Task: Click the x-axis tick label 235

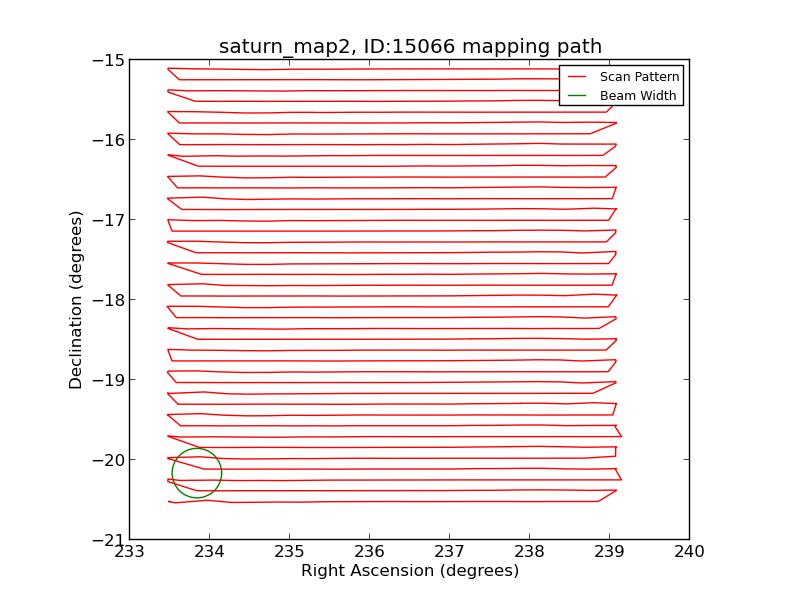Action: (289, 552)
